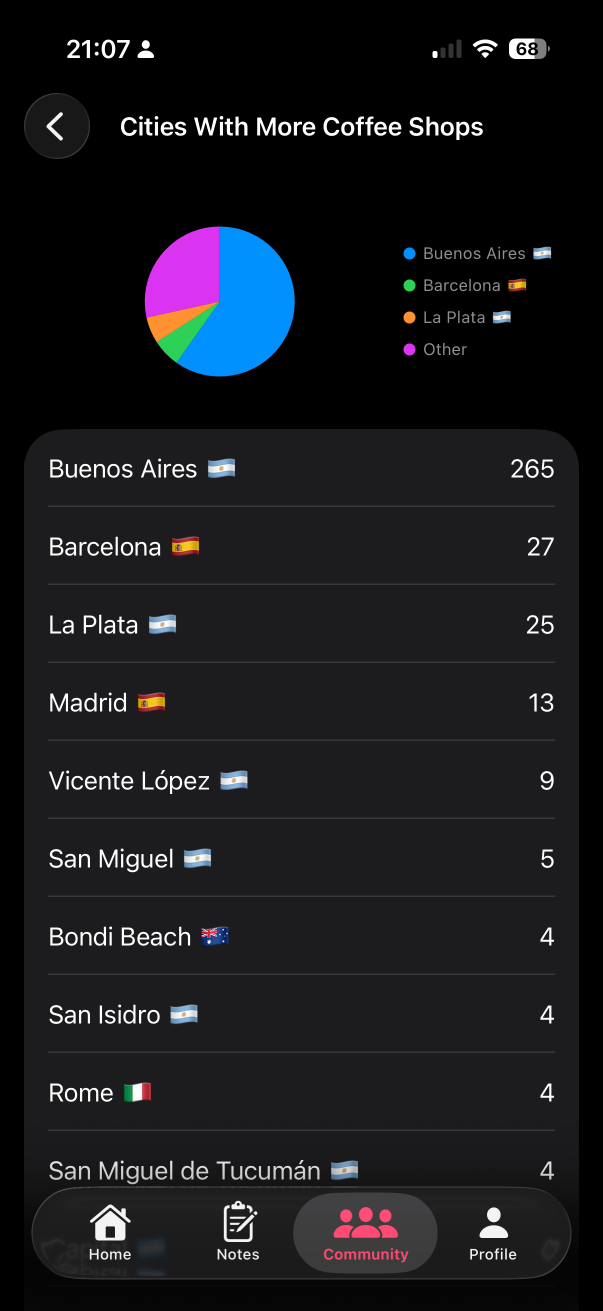Open the Madrid list entry
The width and height of the screenshot is (603, 1311).
[x=301, y=703]
